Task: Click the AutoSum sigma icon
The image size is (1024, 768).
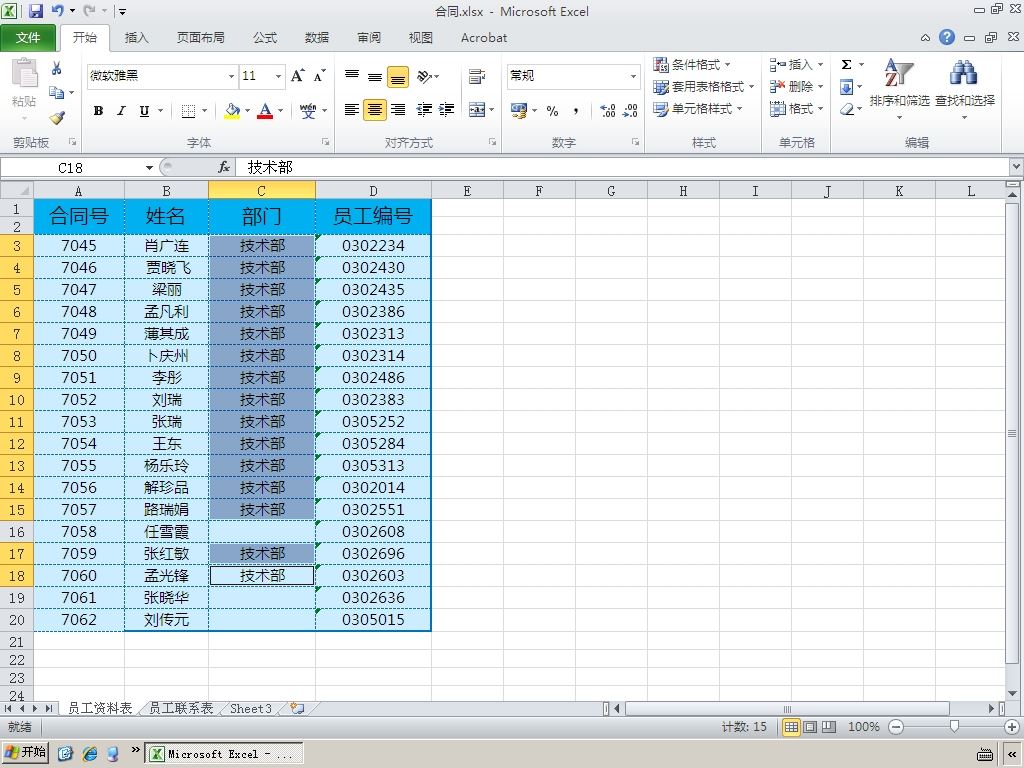Action: (x=846, y=65)
